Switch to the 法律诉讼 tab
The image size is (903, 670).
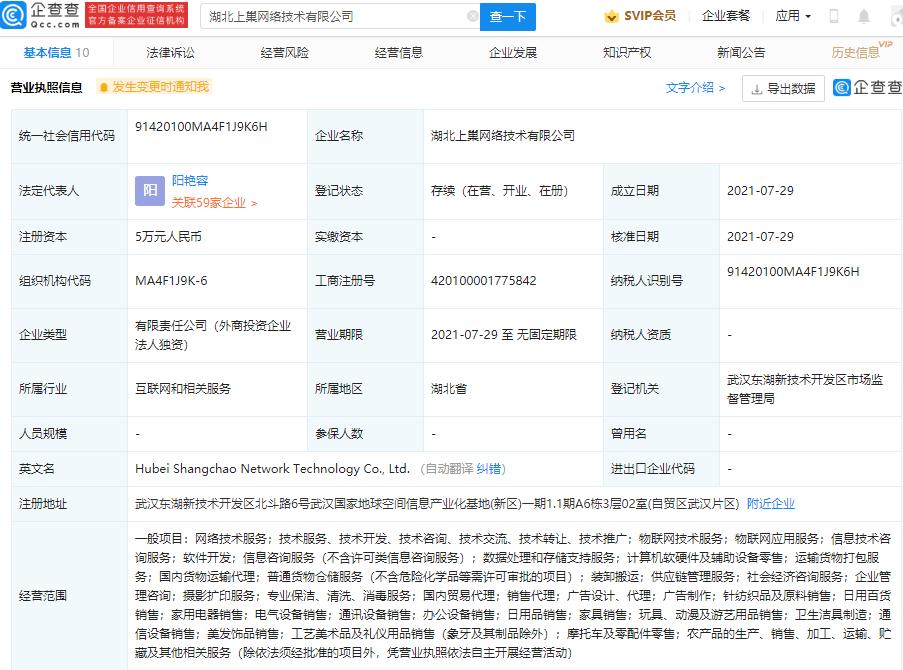click(170, 52)
